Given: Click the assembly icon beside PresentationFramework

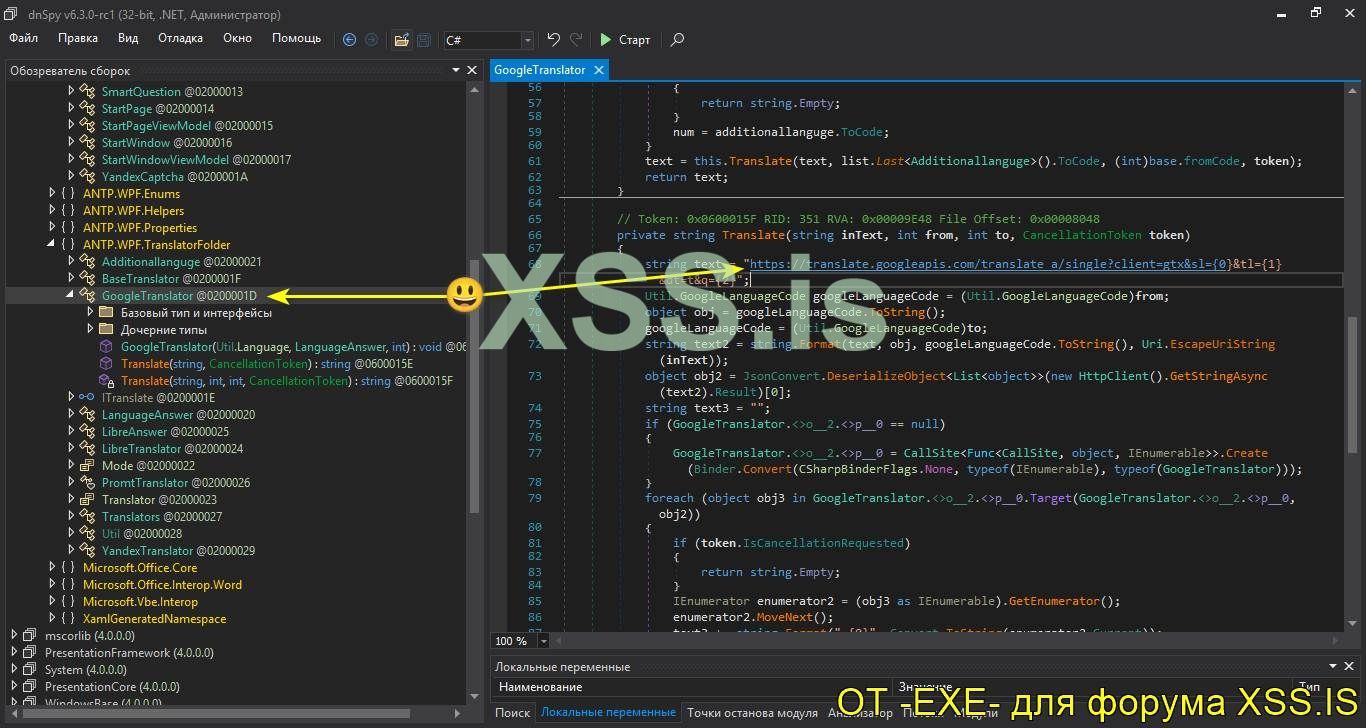Looking at the screenshot, I should coord(30,652).
